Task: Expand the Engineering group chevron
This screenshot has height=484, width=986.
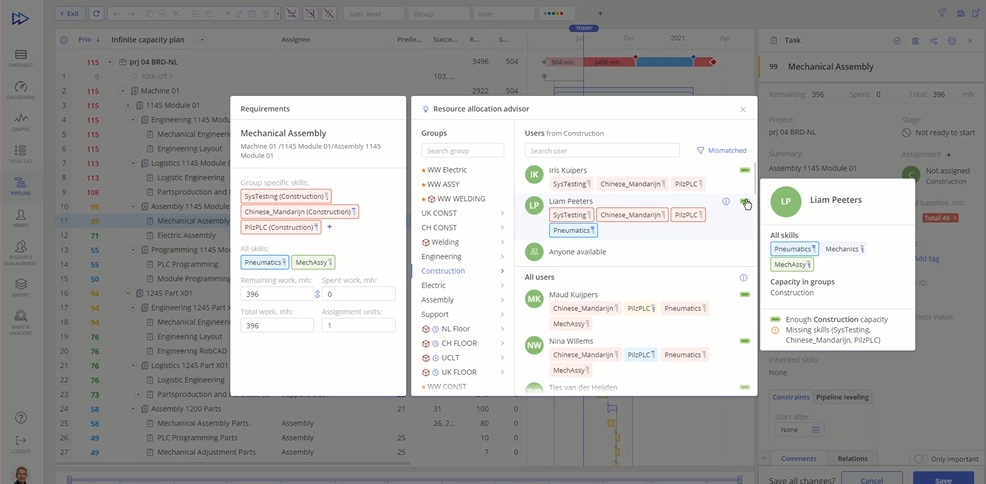Action: [x=502, y=256]
